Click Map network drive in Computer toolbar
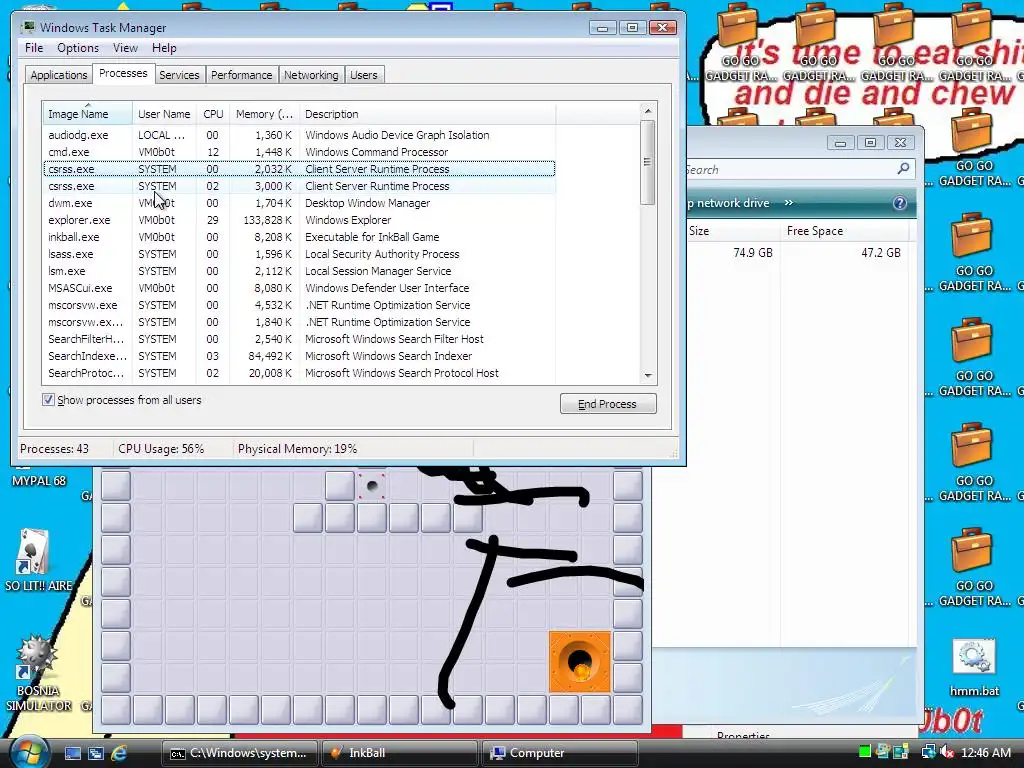Screen dimensions: 1024x768 pyautogui.click(x=728, y=203)
